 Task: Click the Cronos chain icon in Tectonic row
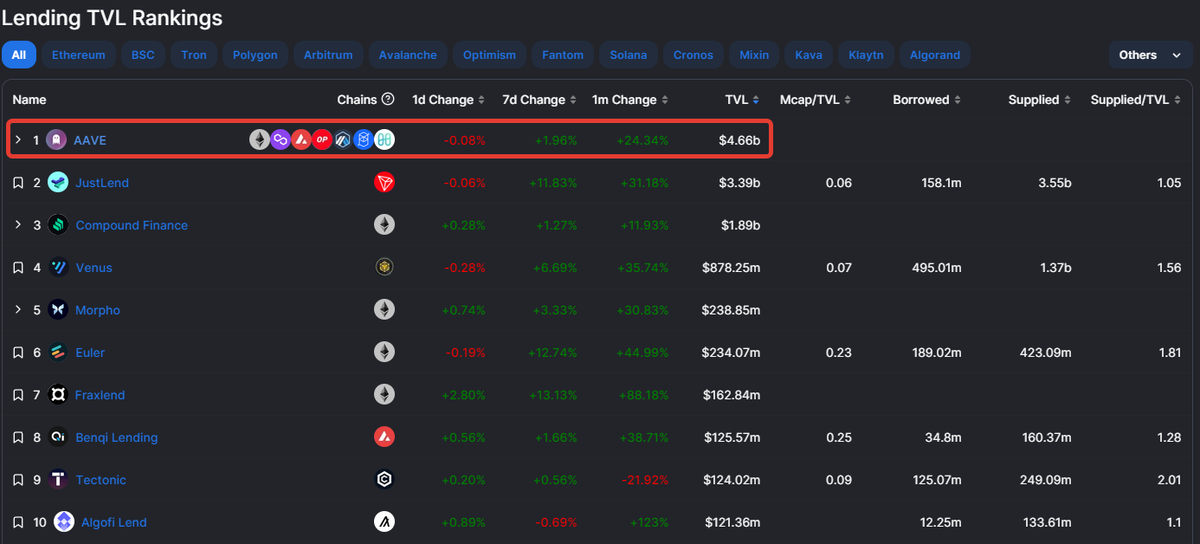[384, 480]
